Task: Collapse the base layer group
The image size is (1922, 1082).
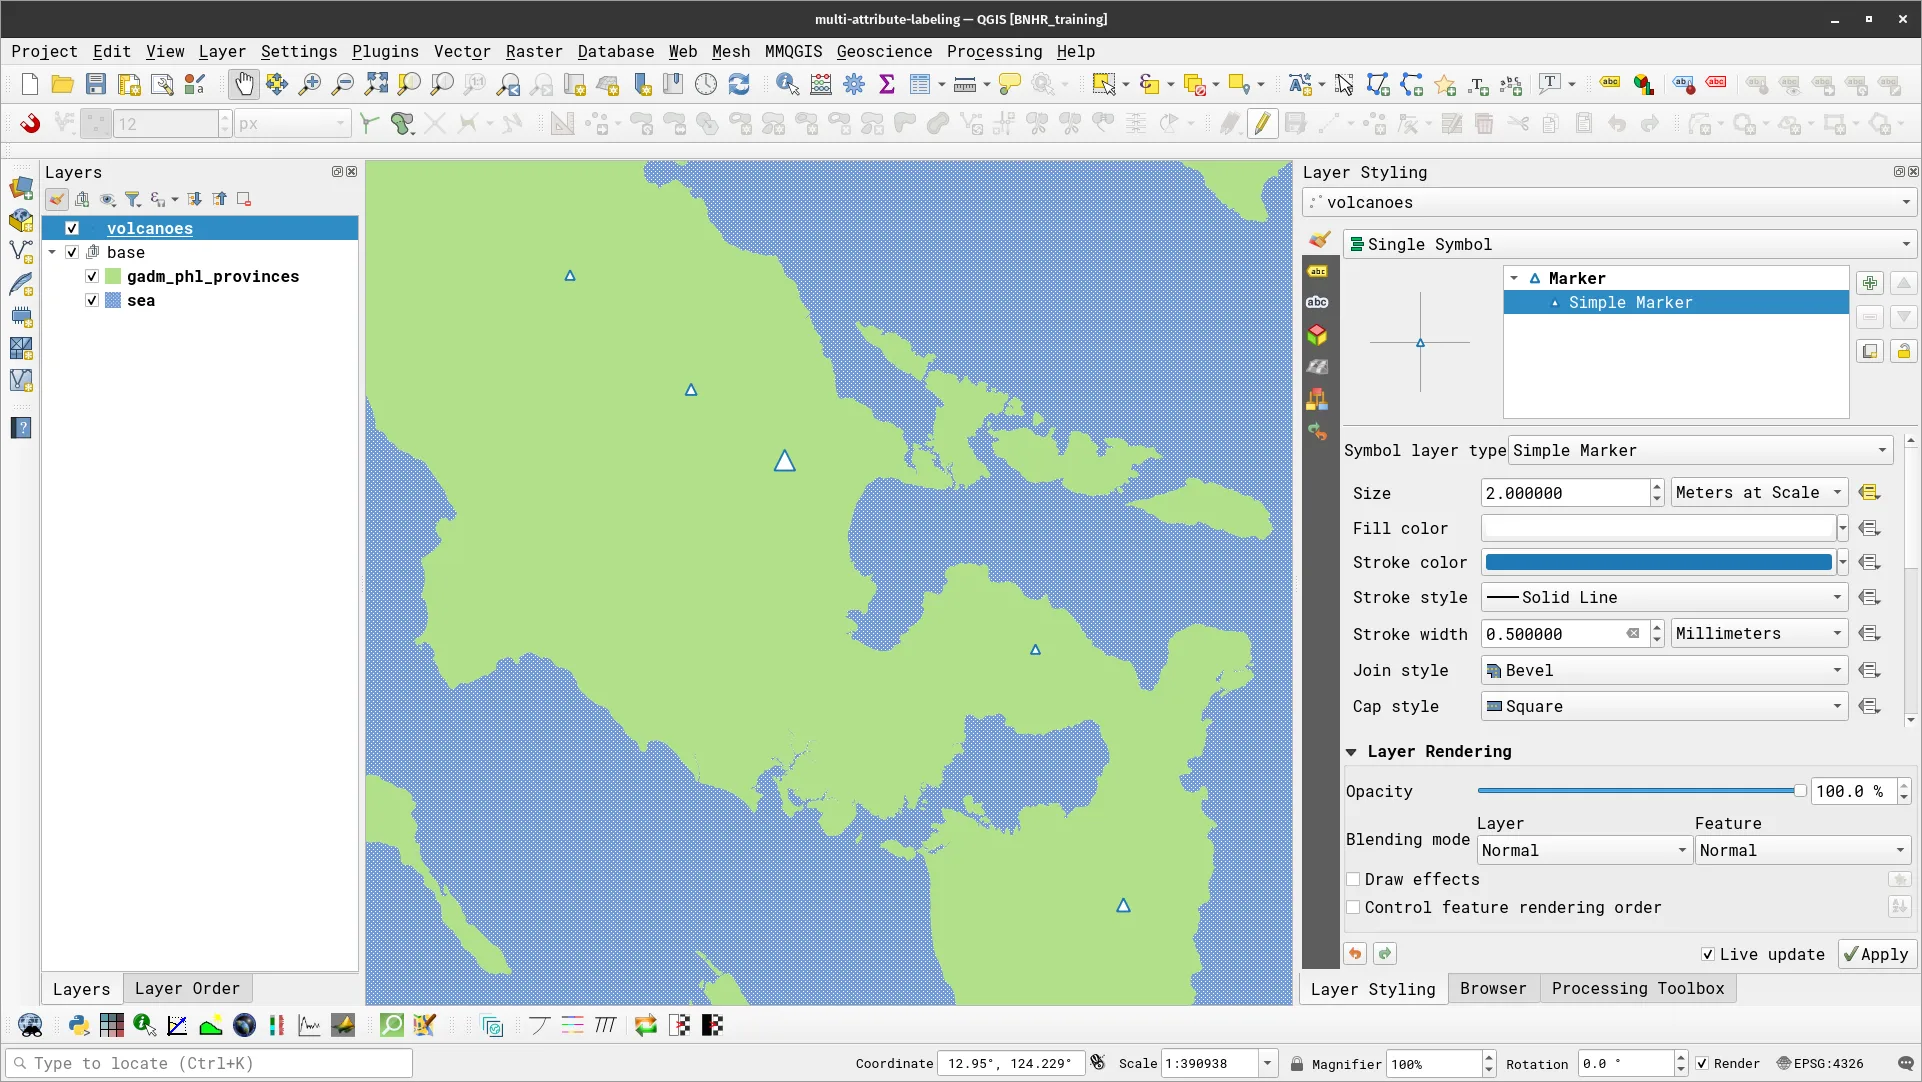Action: point(52,252)
